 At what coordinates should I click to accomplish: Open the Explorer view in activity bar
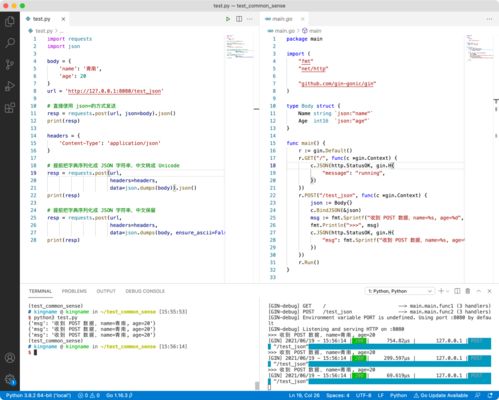point(10,22)
